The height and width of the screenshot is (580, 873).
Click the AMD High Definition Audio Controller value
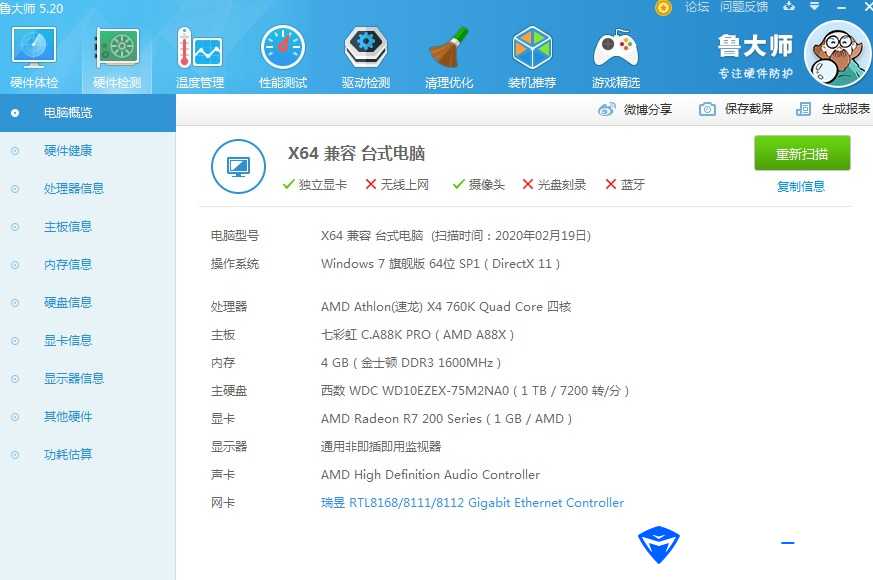pos(430,475)
